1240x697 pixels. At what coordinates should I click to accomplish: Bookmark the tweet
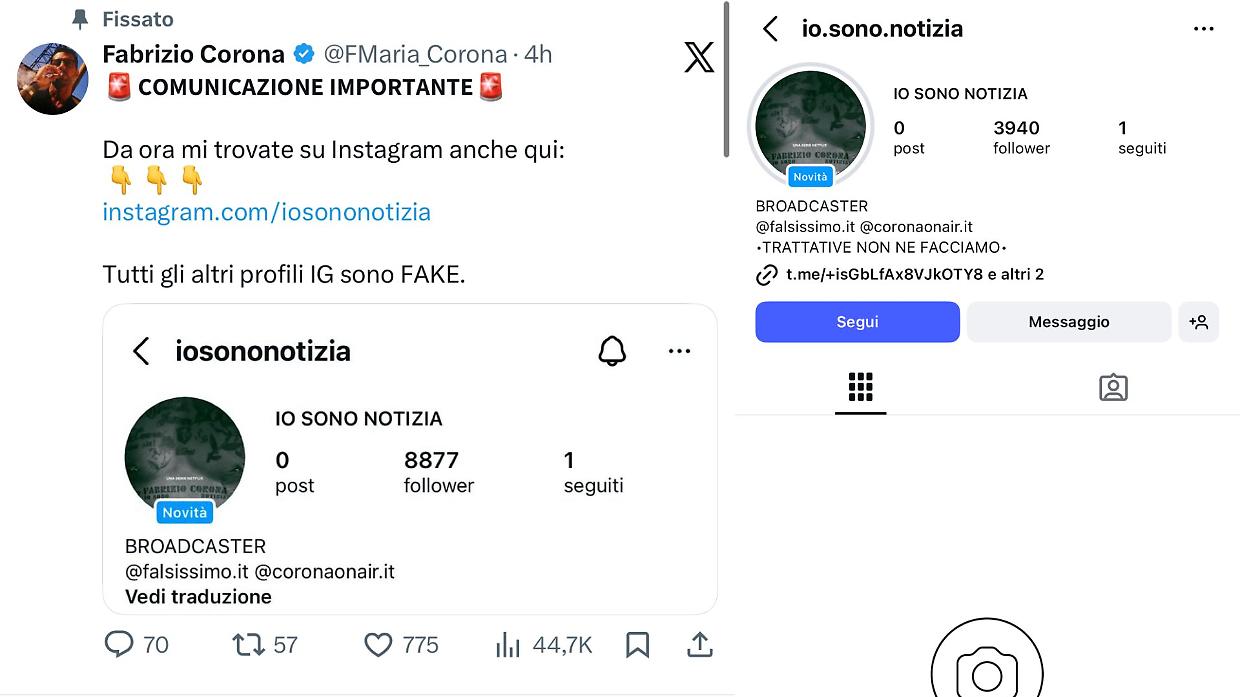(x=638, y=644)
